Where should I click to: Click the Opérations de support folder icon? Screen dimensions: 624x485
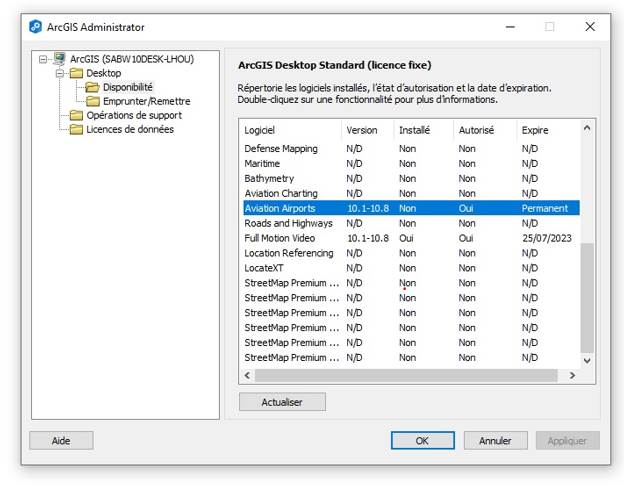(x=76, y=115)
